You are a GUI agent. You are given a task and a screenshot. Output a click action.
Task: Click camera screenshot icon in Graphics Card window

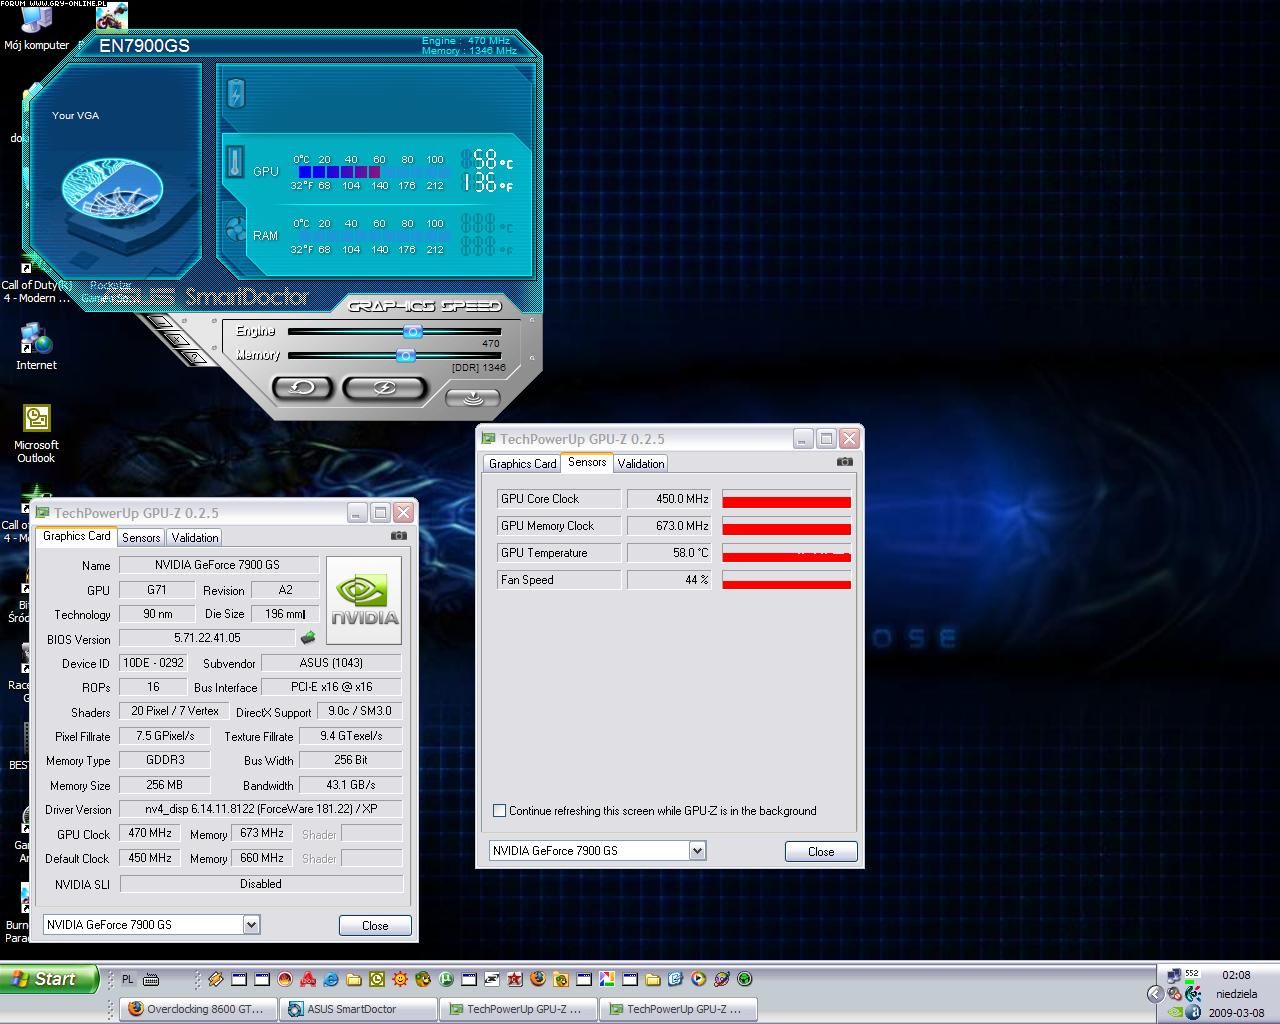tap(399, 535)
